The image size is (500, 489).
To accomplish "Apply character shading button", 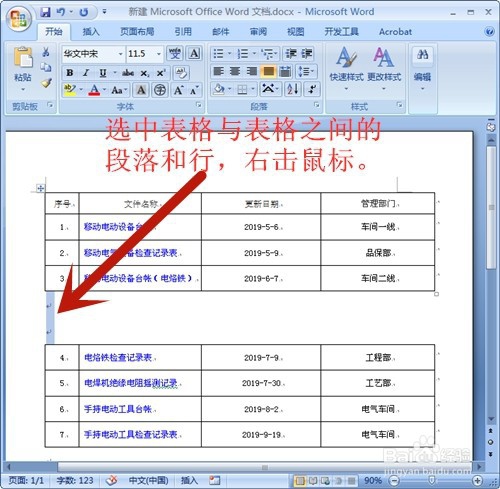I will 141,90.
